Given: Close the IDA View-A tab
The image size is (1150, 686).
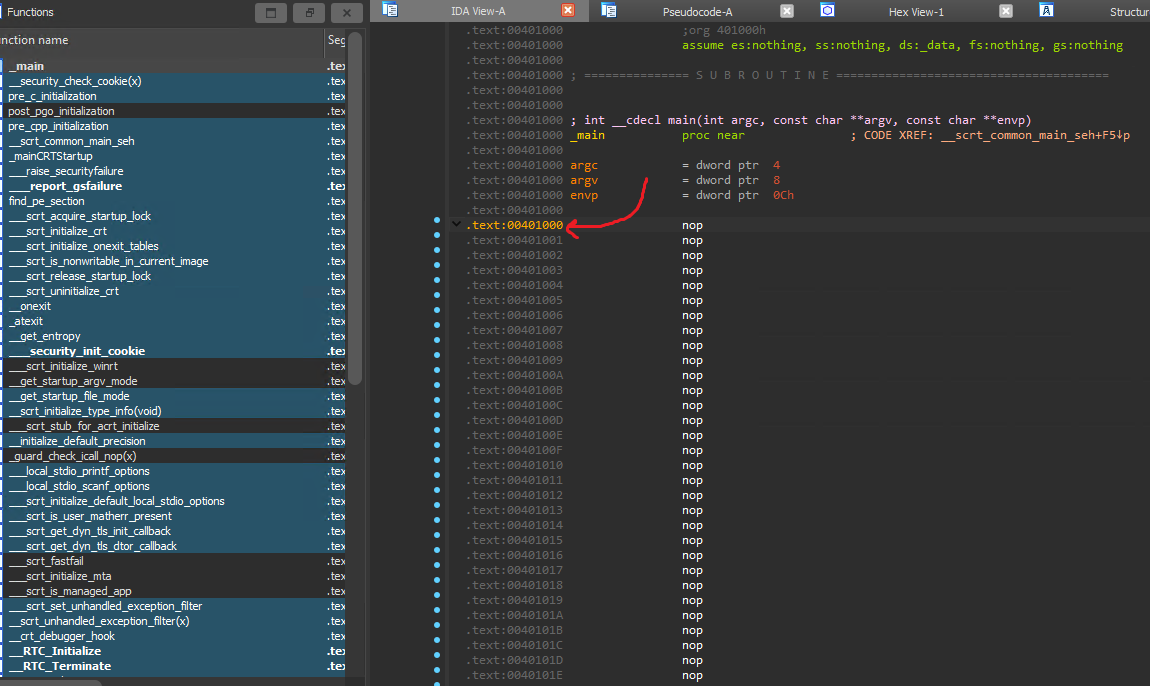Looking at the screenshot, I should 568,11.
